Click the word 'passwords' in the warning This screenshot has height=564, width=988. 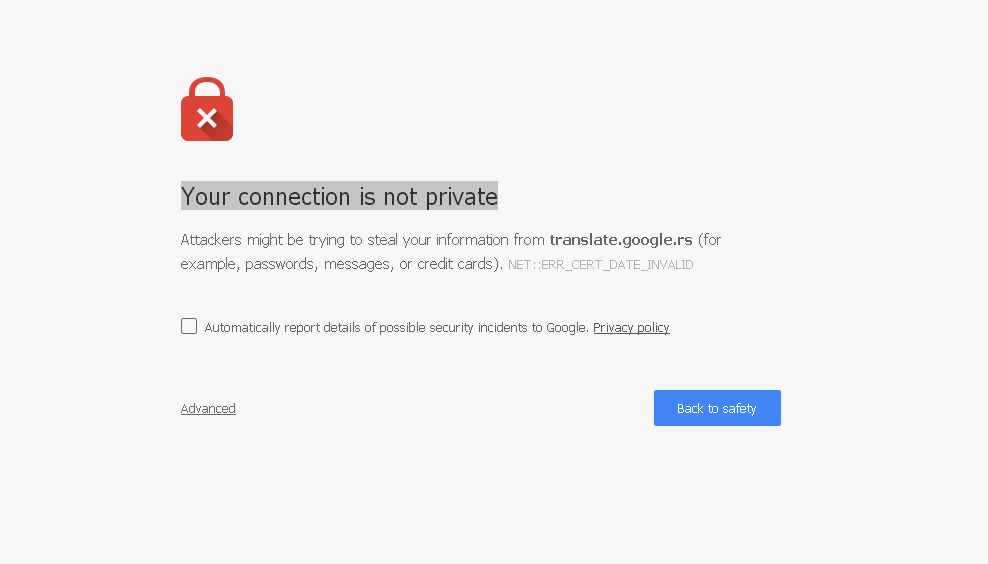280,264
